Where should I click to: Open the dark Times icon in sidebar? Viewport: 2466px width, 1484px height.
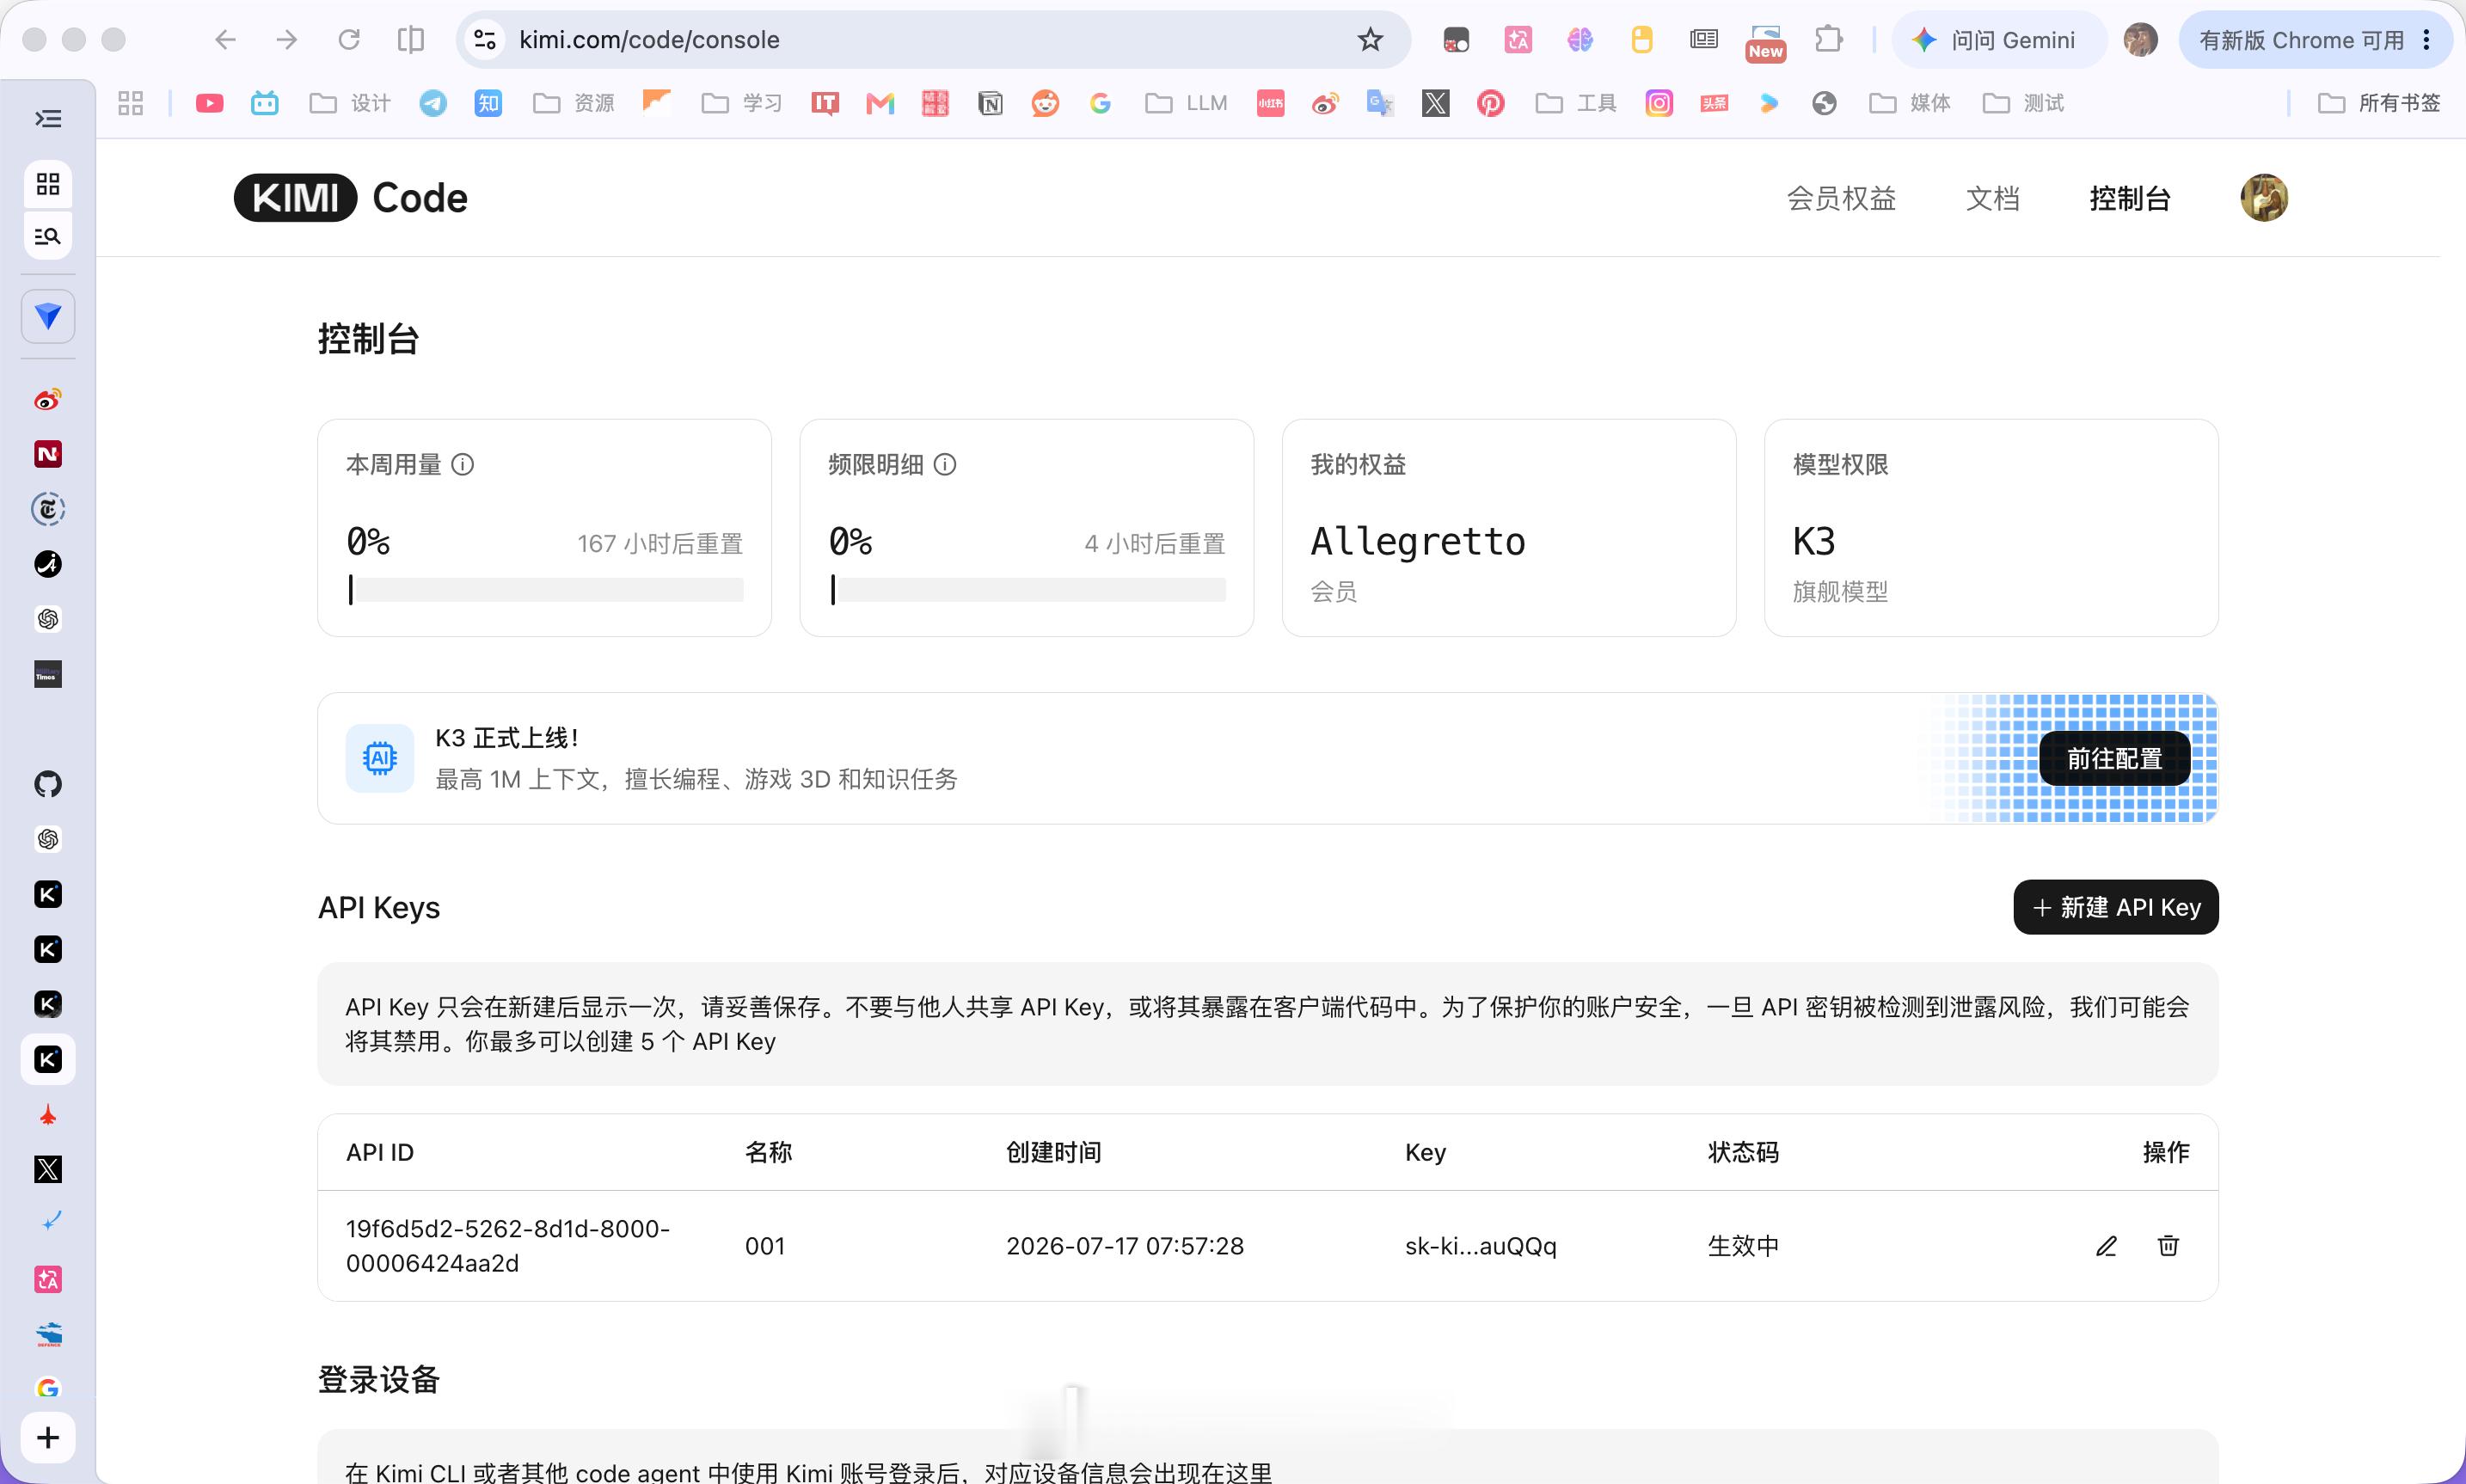(48, 674)
